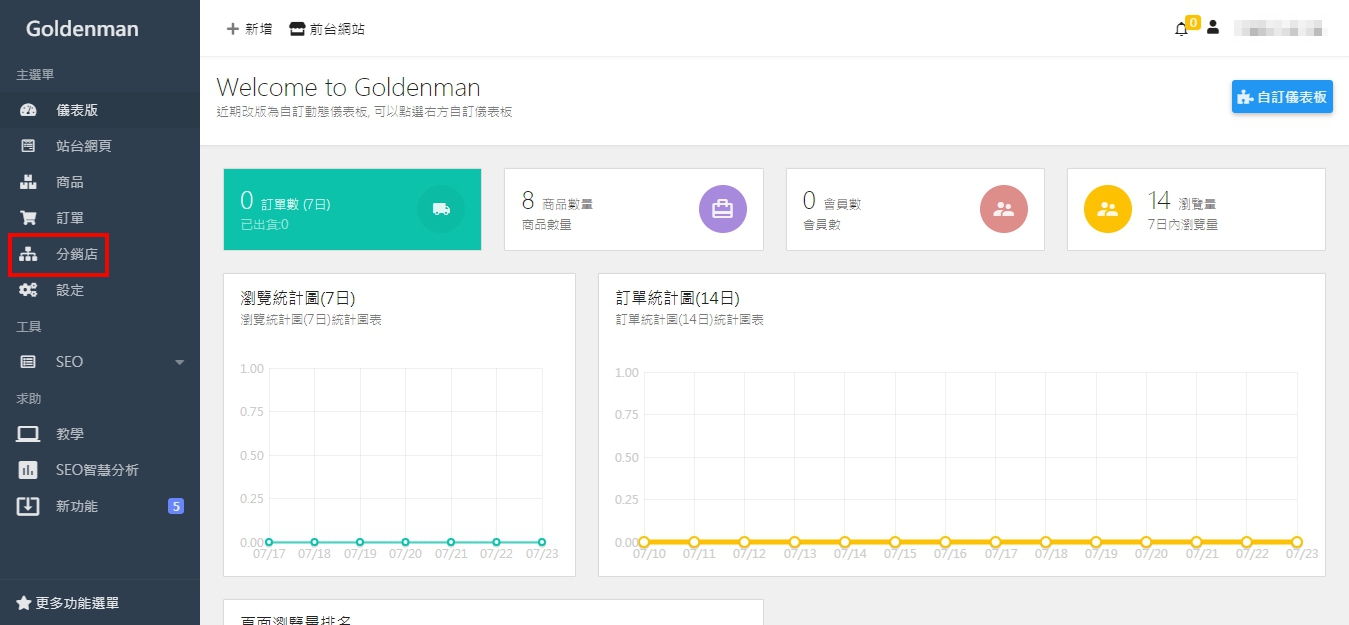Click the 07/17 data point in 瀏覽統計圖
This screenshot has width=1349, height=625.
[x=269, y=542]
